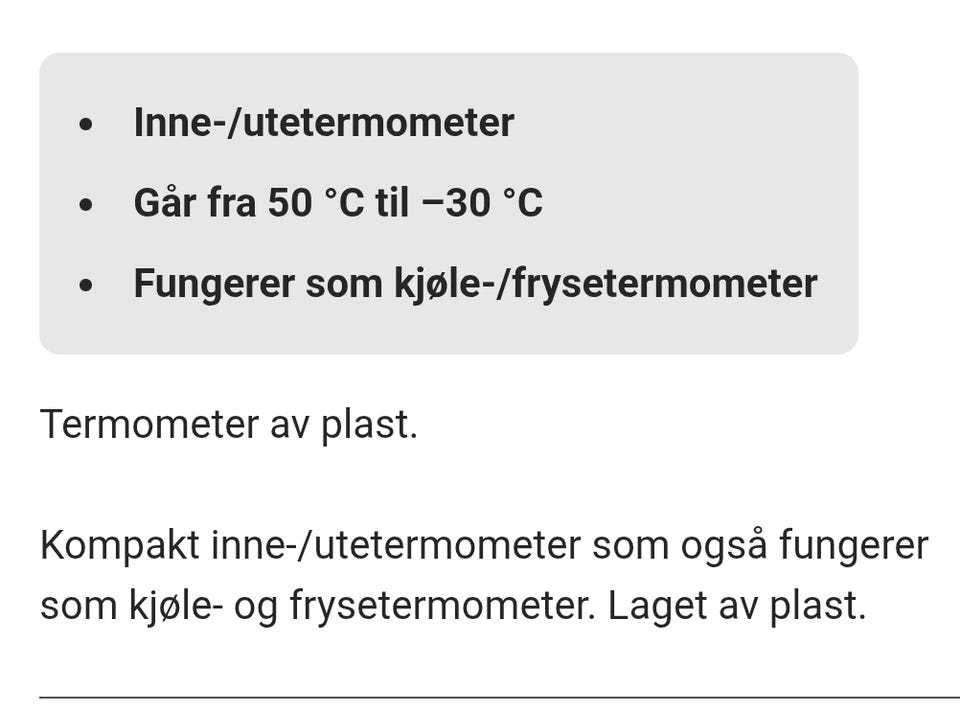Click the word "fungerer" in the description paragraph
The width and height of the screenshot is (960, 711).
[x=854, y=545]
